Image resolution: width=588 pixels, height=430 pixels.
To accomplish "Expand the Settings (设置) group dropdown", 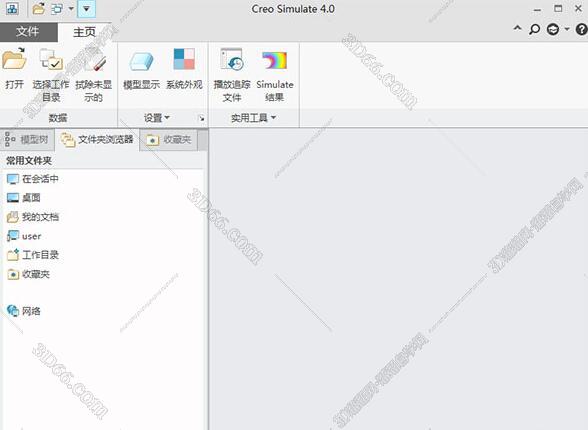I will (157, 118).
